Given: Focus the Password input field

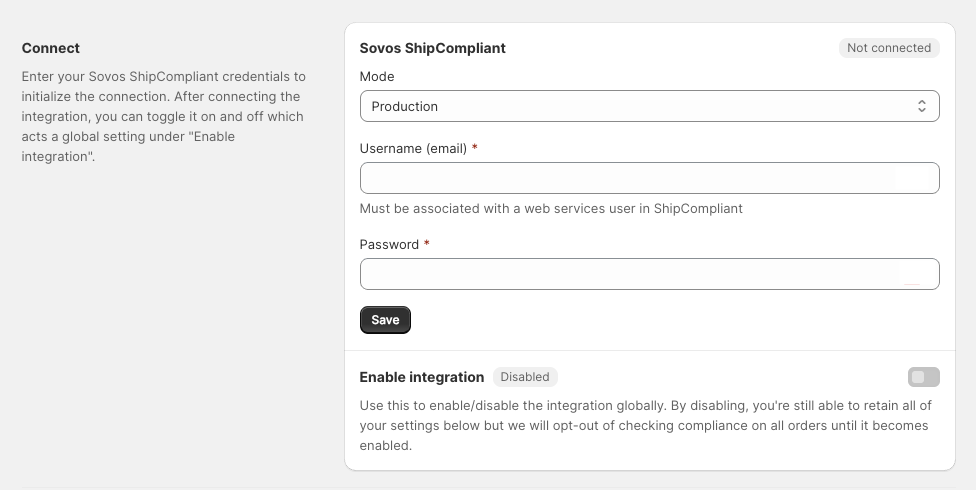Looking at the screenshot, I should pyautogui.click(x=649, y=274).
